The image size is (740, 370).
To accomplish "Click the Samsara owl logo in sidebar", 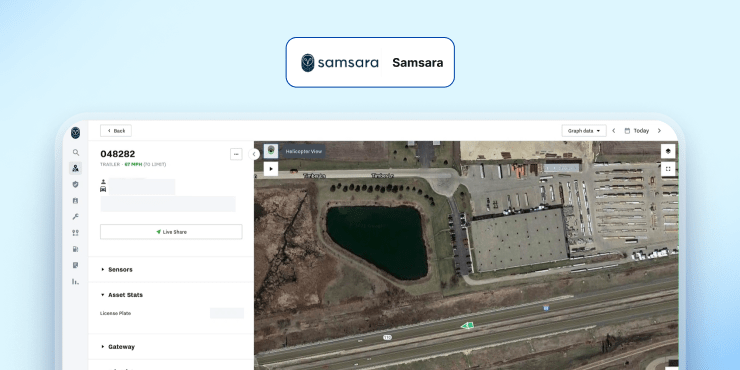I will coord(76,133).
